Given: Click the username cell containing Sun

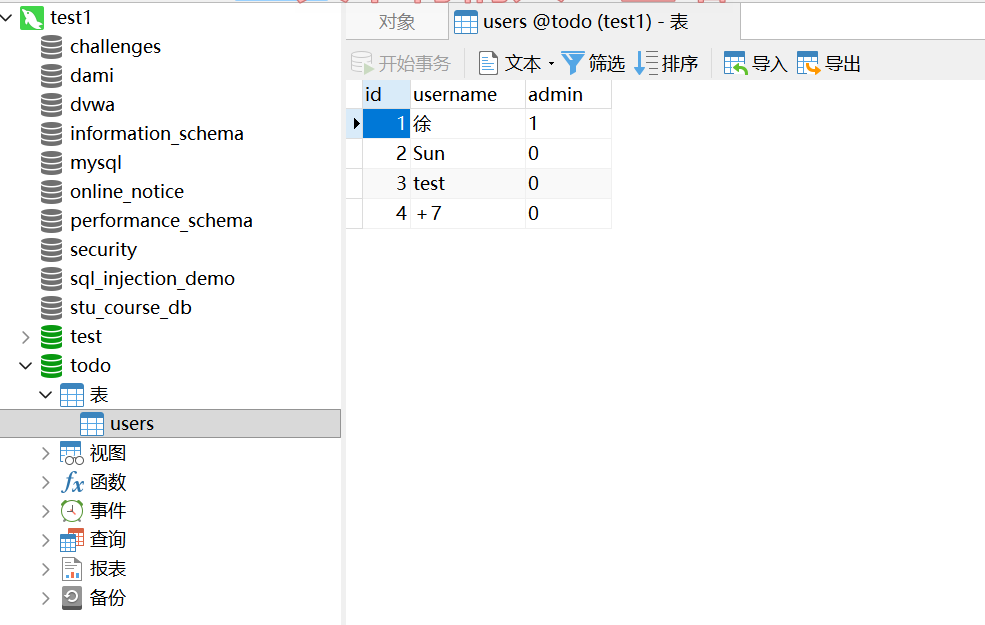Looking at the screenshot, I should [x=430, y=154].
